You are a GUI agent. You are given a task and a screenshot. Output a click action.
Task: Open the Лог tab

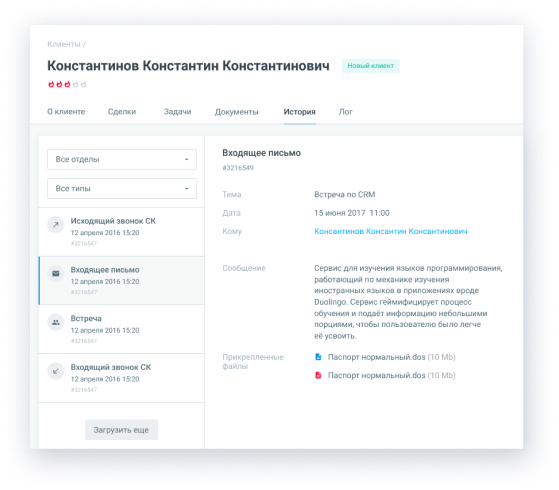click(345, 112)
